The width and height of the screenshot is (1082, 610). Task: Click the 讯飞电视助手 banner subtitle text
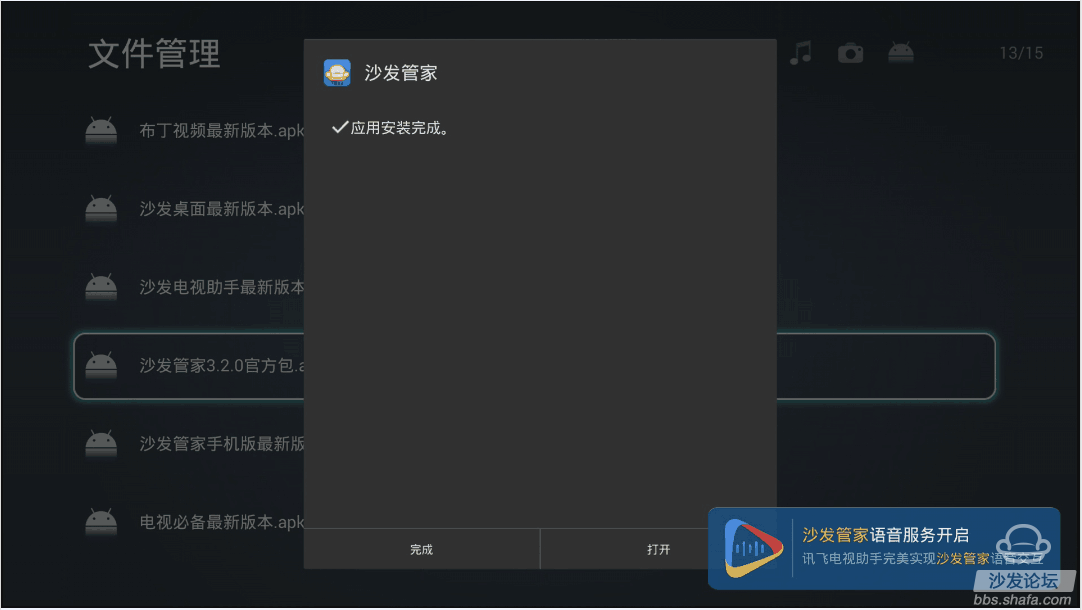coord(923,558)
